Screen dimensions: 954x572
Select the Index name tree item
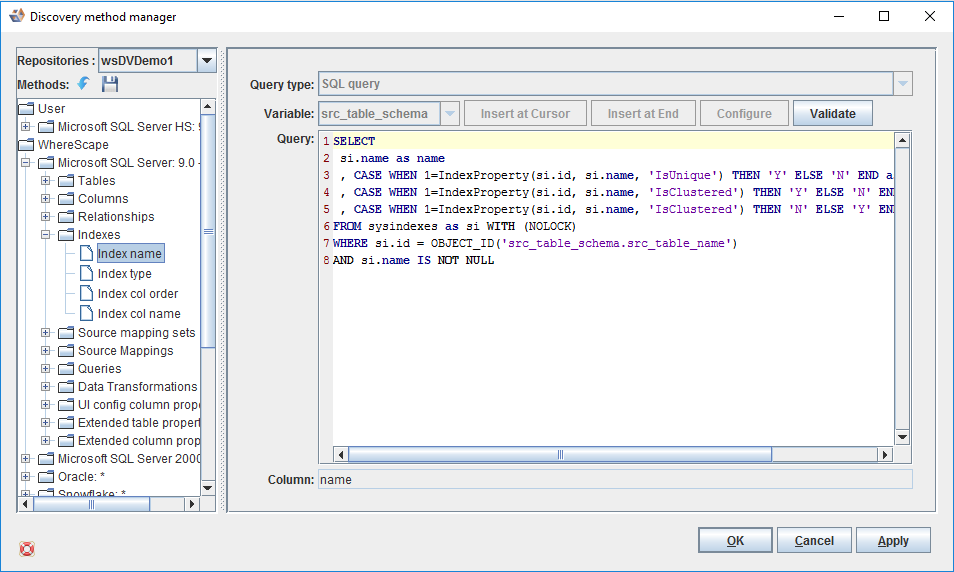tap(129, 254)
